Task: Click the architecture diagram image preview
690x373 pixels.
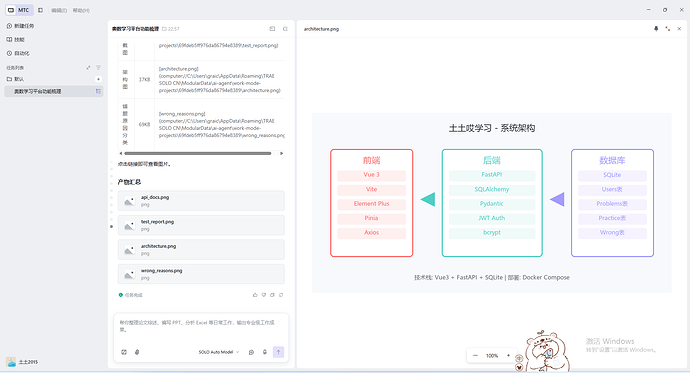Action: pos(492,203)
